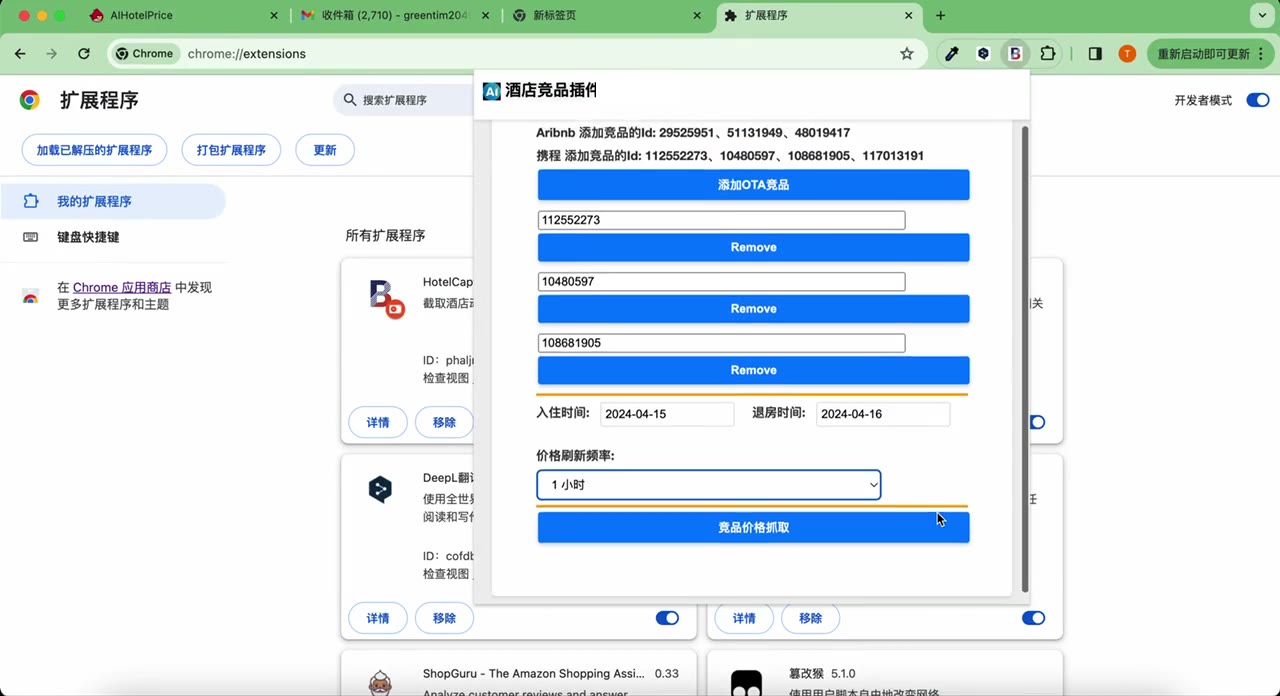This screenshot has width=1280, height=696.
Task: Disable the DeepL extension toggle
Action: (667, 618)
